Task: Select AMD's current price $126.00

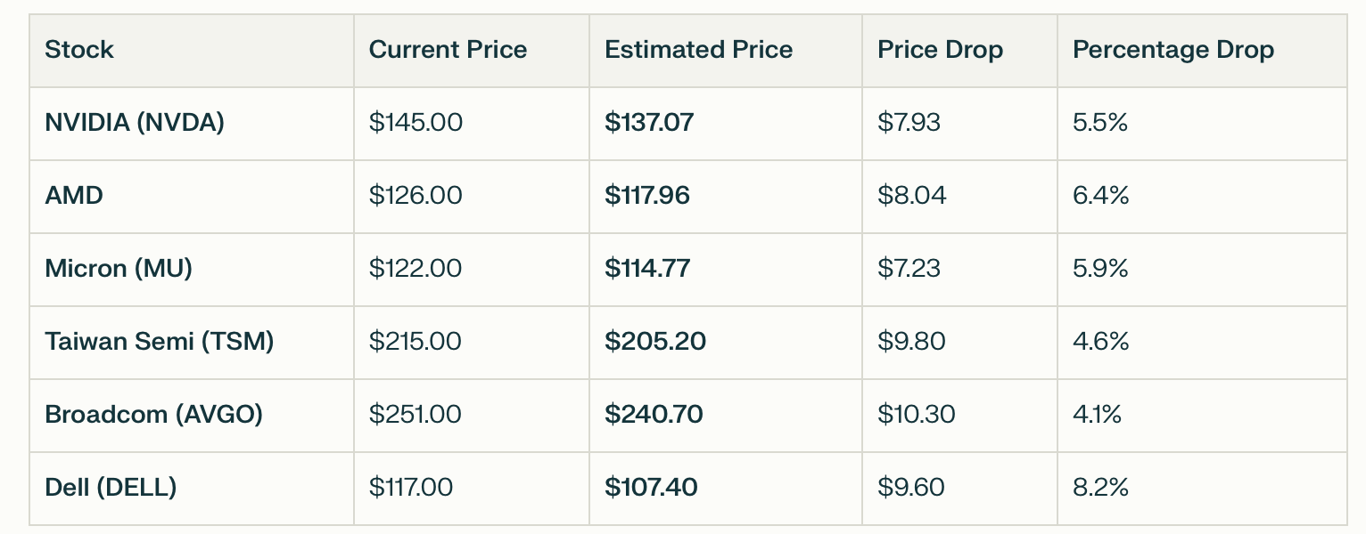Action: 416,196
